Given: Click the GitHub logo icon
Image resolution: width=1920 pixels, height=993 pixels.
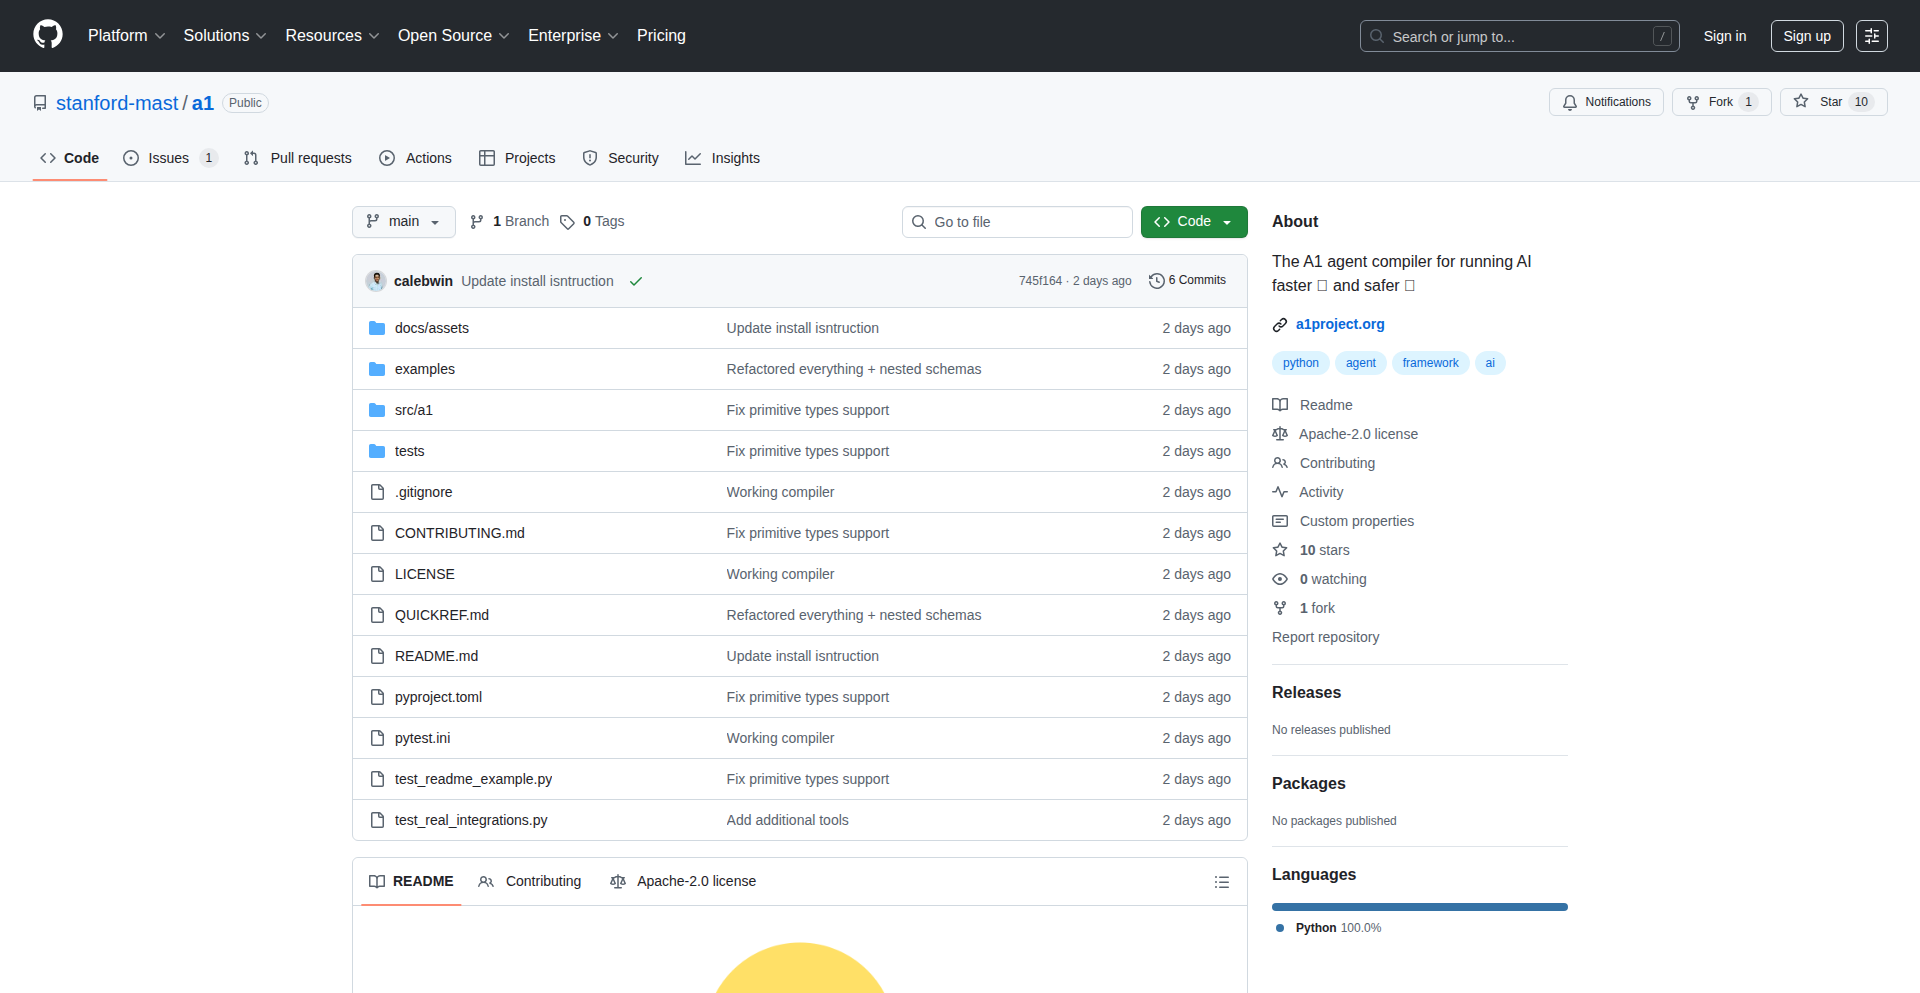Looking at the screenshot, I should pyautogui.click(x=48, y=35).
